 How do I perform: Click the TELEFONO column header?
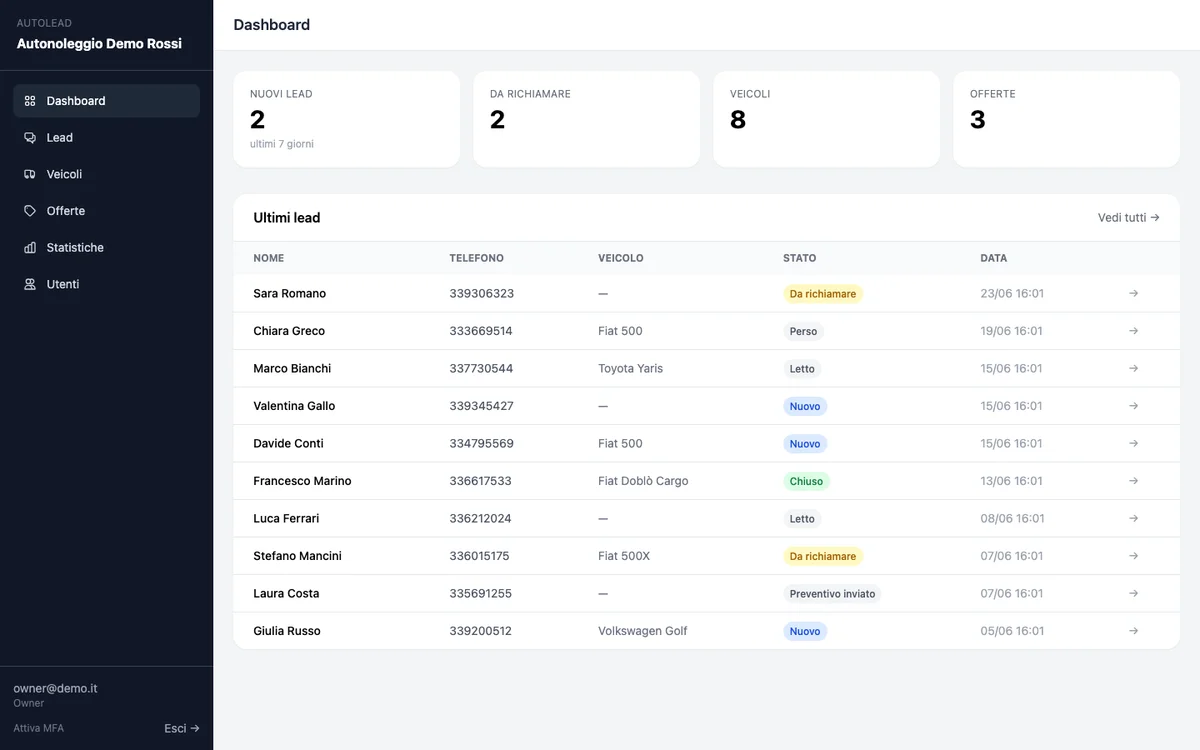click(x=477, y=258)
